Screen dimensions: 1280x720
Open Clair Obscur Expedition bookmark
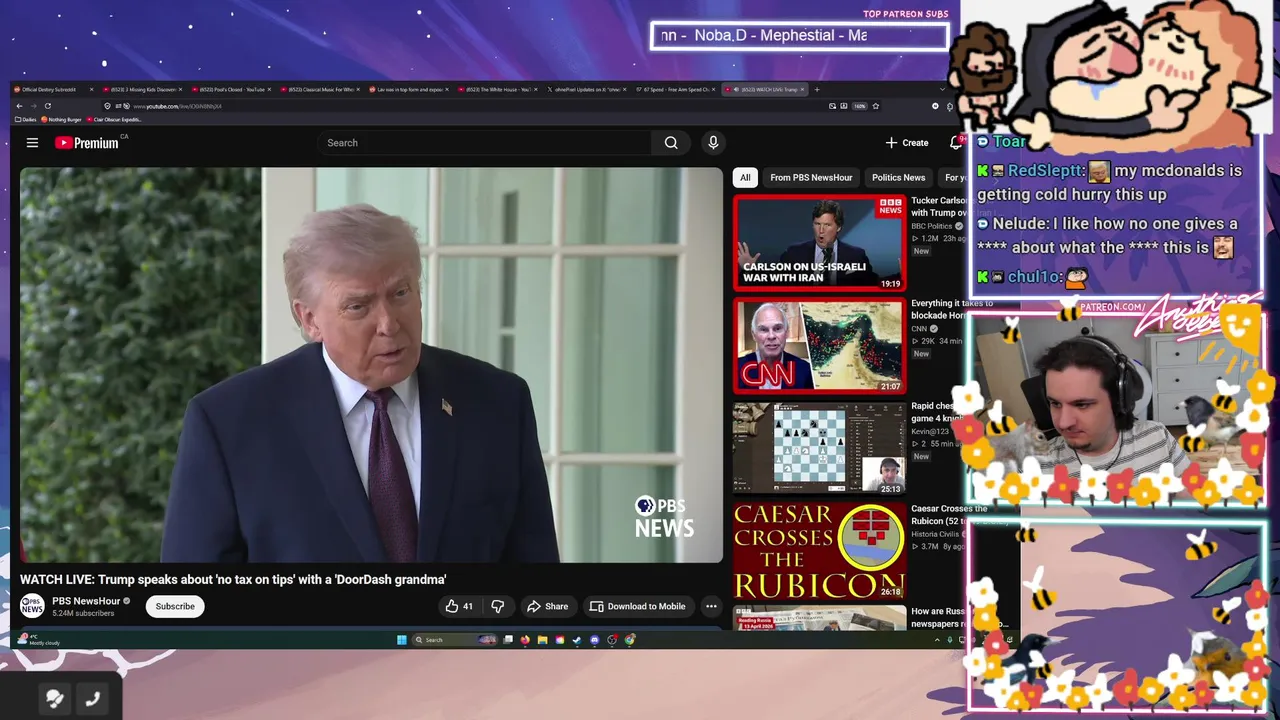[x=115, y=119]
